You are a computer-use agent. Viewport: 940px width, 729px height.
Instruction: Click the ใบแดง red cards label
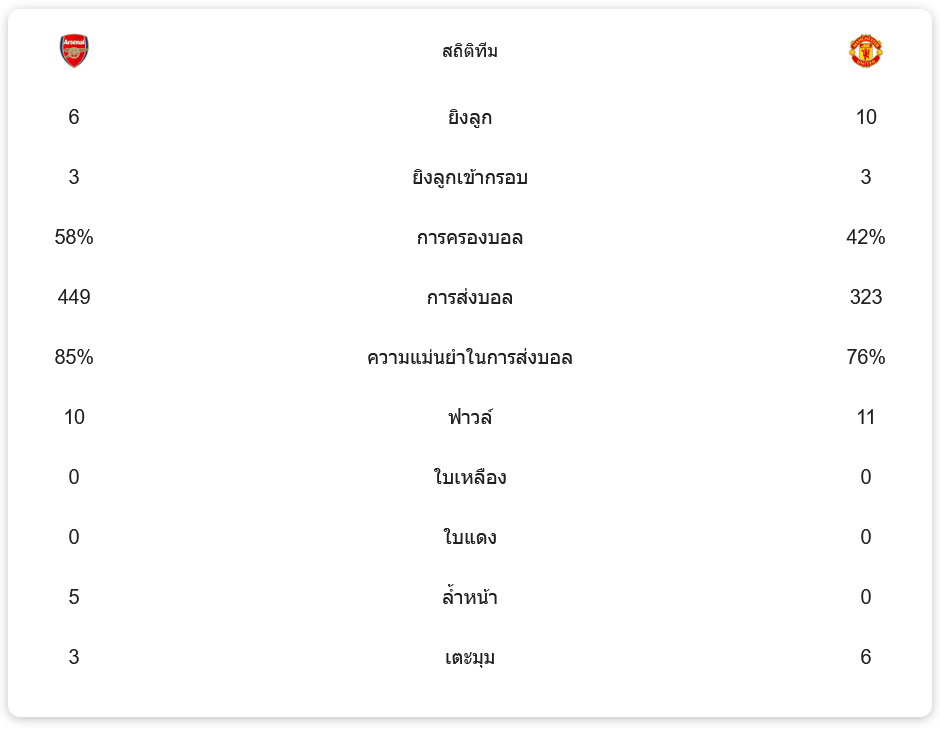pos(470,538)
